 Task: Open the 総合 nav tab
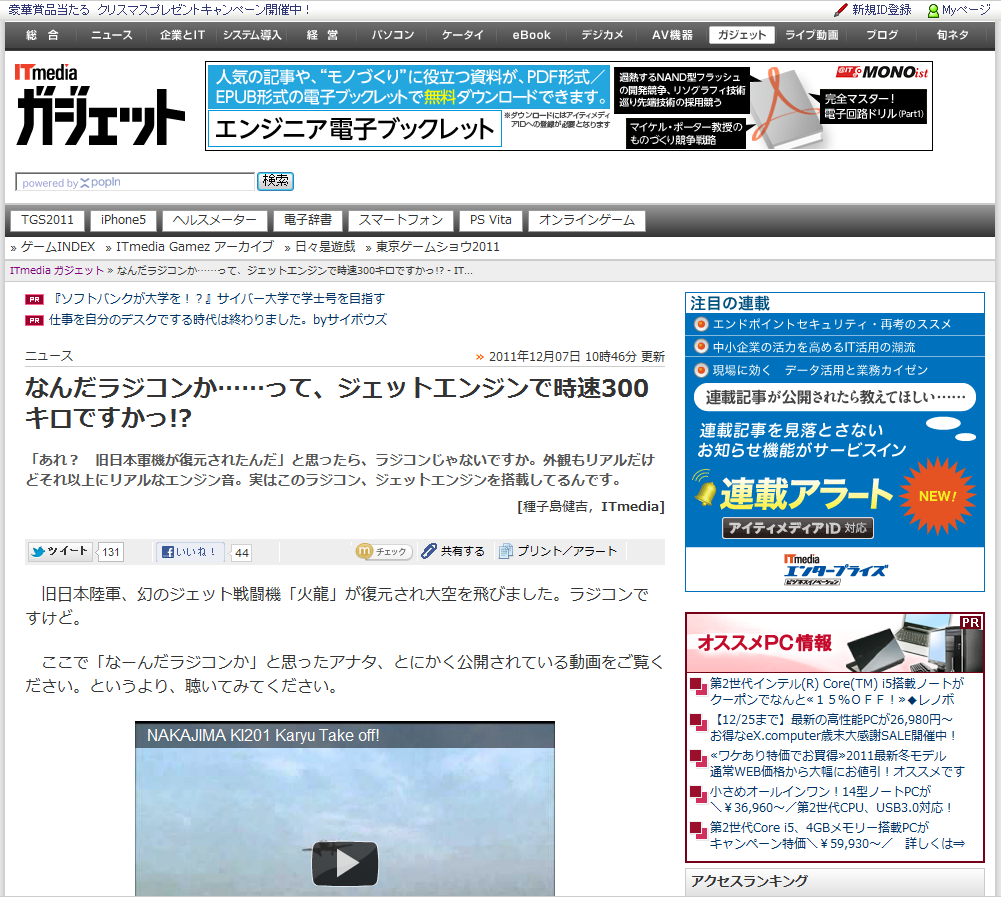coord(42,35)
